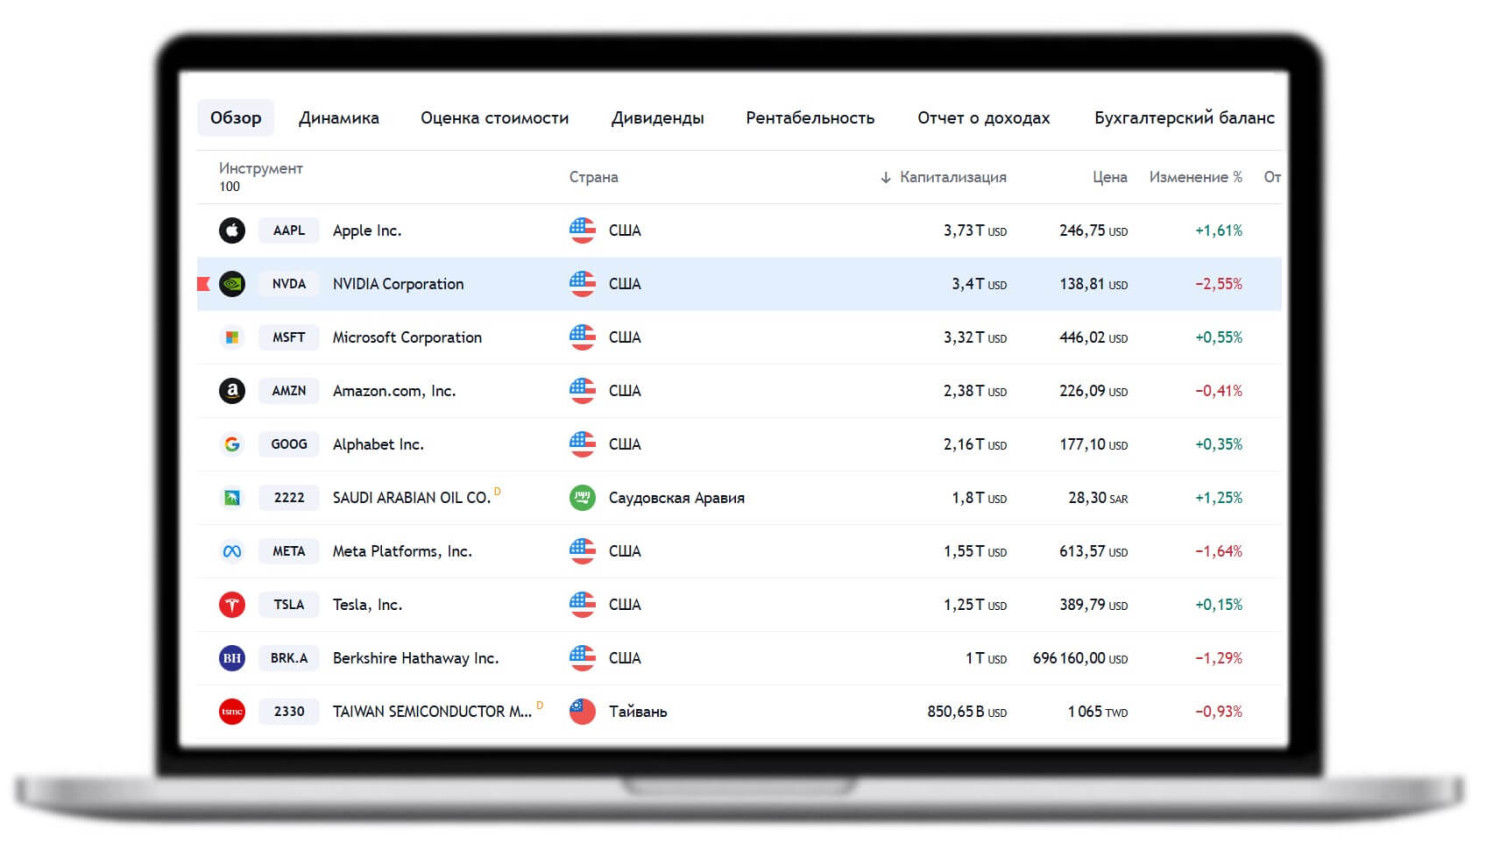Click the 2330 ticker badge
Viewport: 1500px width, 844px height.
pos(289,712)
